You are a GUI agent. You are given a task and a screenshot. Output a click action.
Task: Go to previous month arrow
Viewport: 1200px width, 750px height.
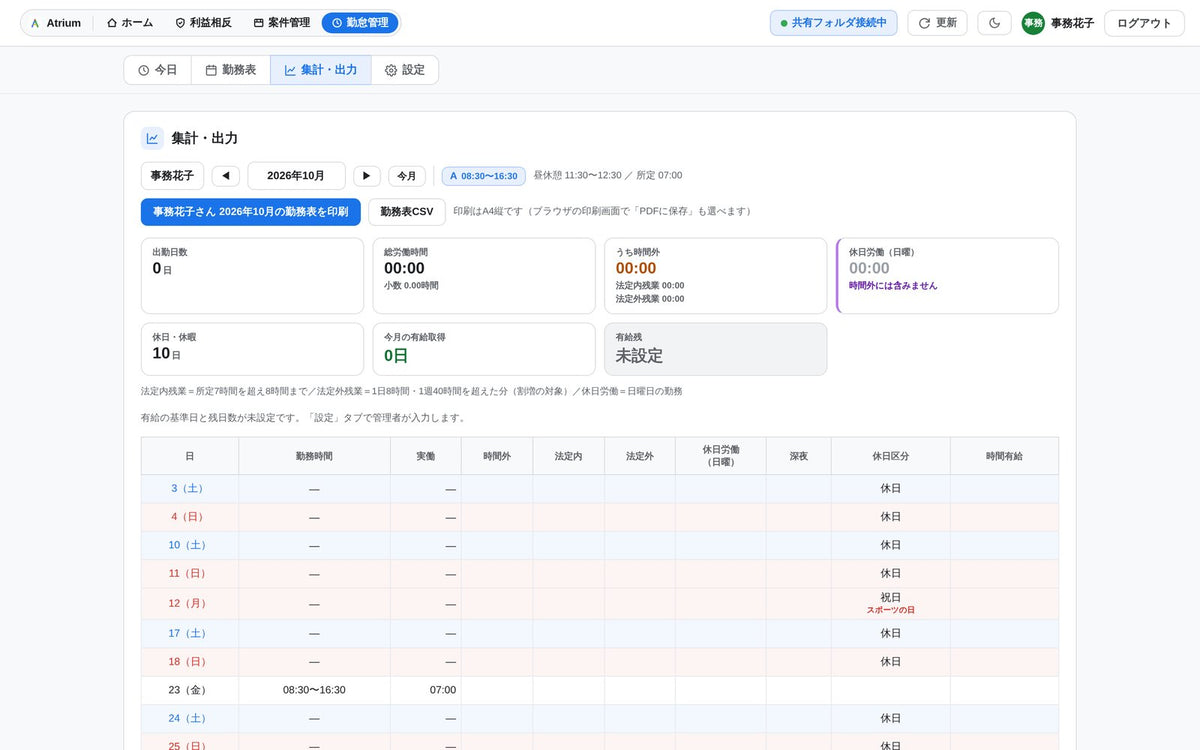[226, 175]
